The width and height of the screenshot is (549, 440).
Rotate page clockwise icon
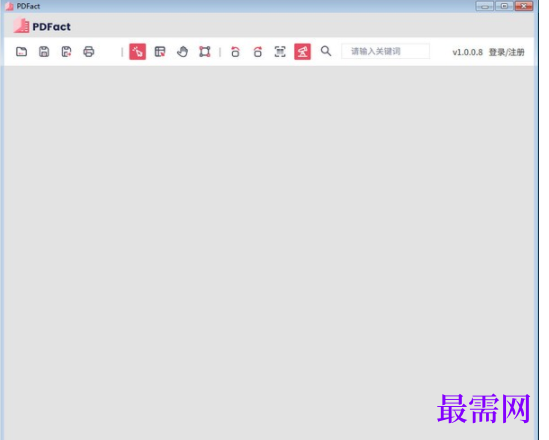pyautogui.click(x=258, y=52)
